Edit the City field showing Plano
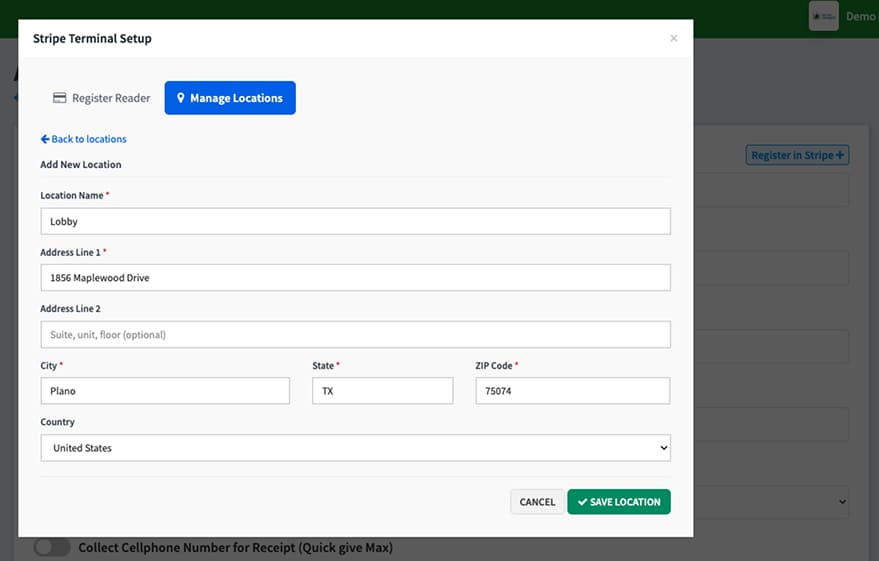 tap(165, 391)
